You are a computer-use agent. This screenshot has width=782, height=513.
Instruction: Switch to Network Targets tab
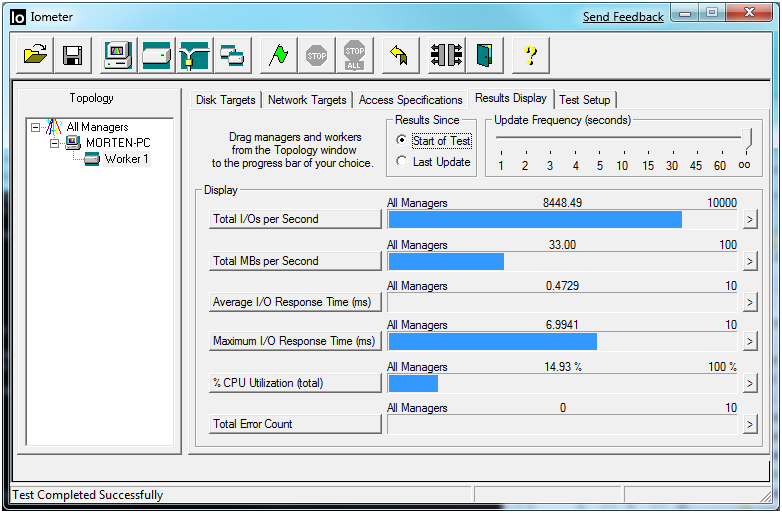point(307,100)
